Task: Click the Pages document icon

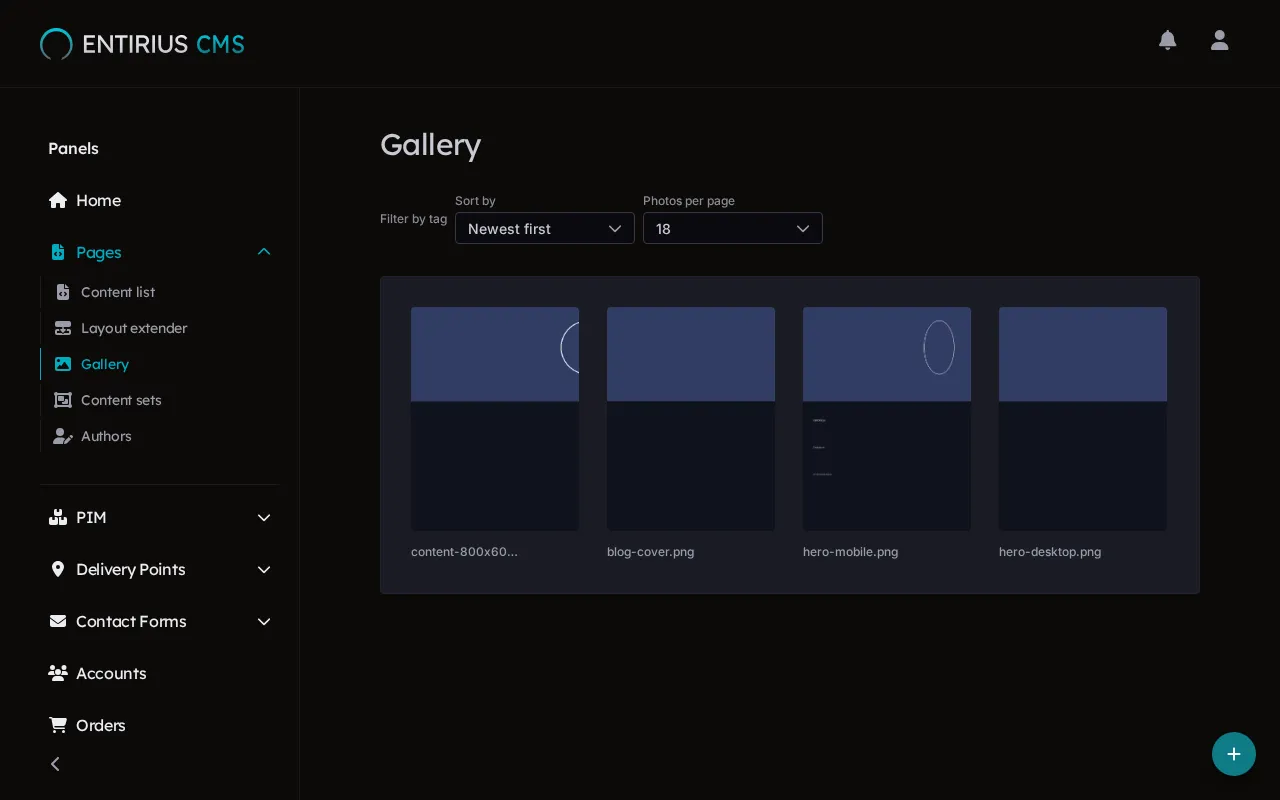Action: point(58,252)
